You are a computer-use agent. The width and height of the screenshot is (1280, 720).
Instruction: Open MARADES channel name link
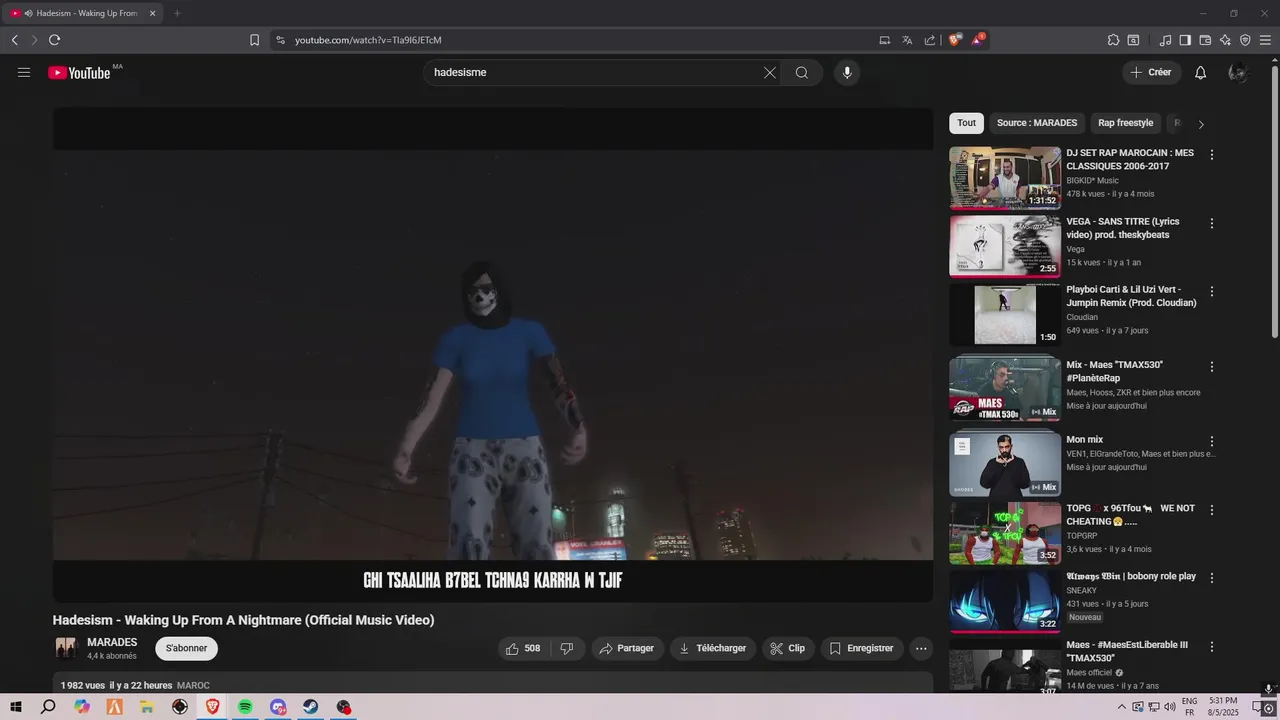[112, 642]
